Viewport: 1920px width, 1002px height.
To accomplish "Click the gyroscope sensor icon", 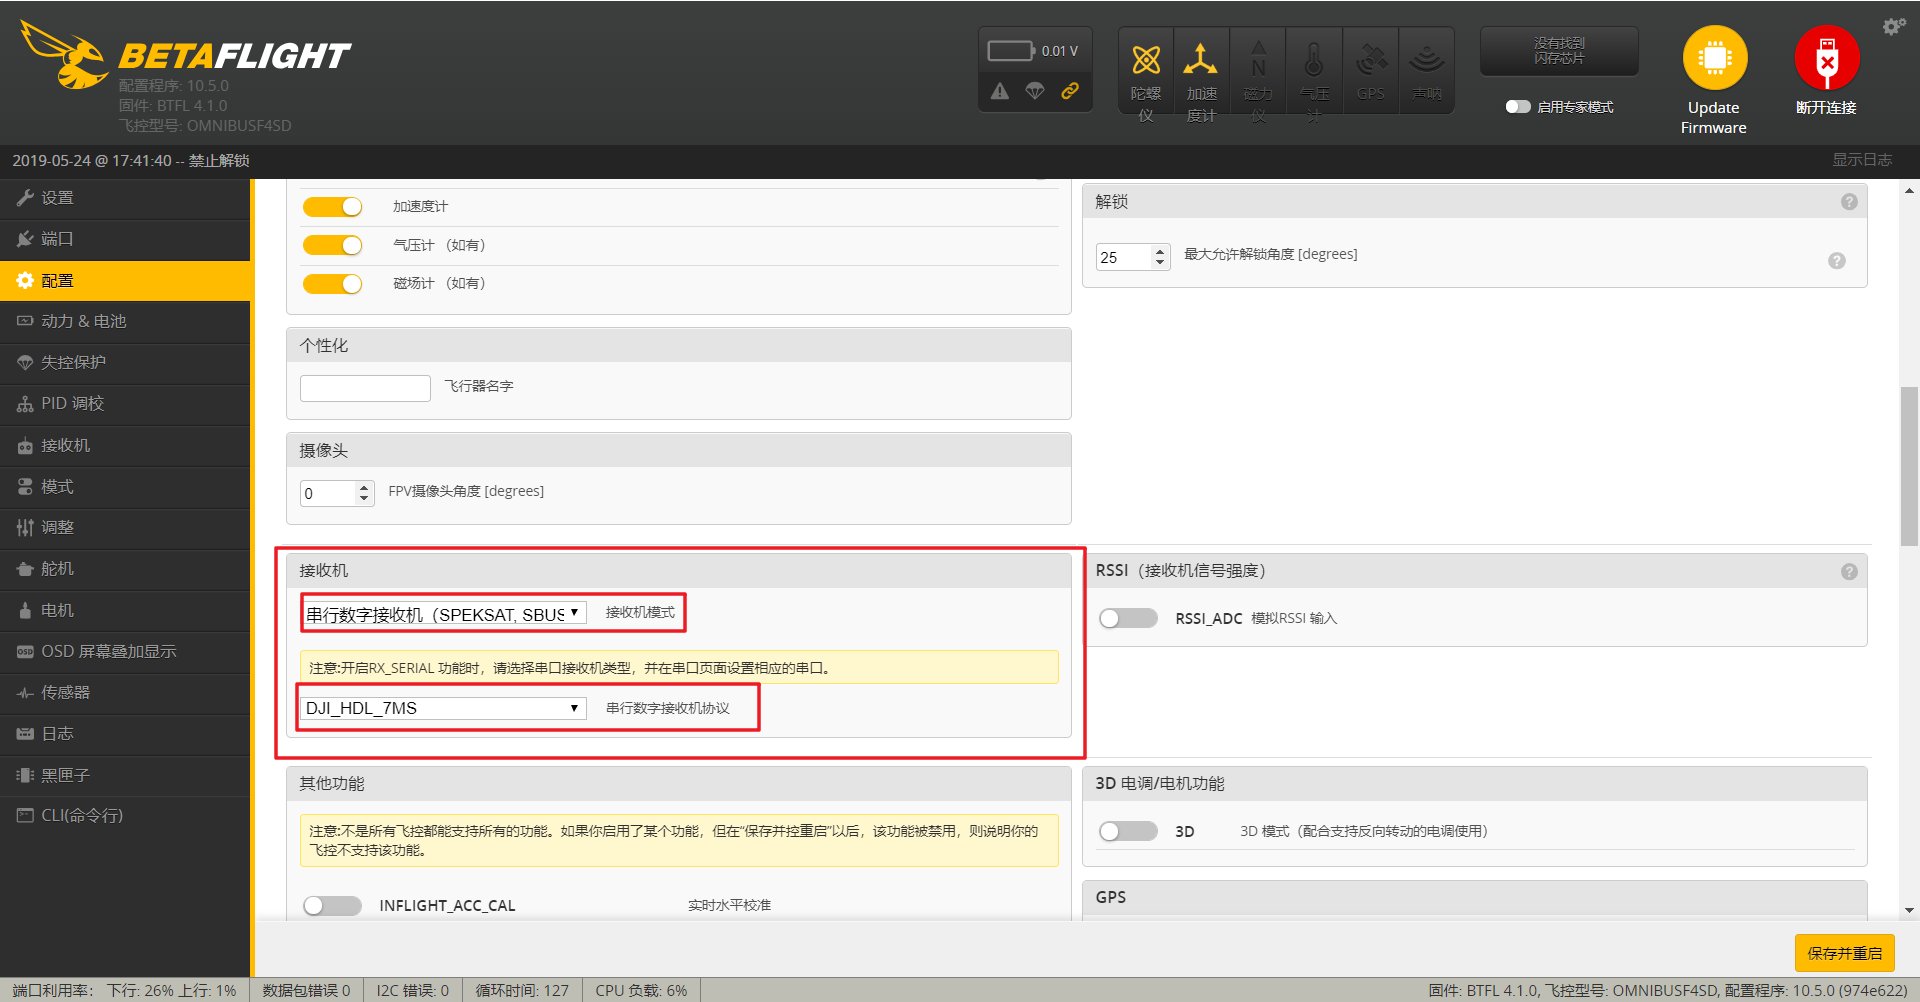I will pos(1146,61).
